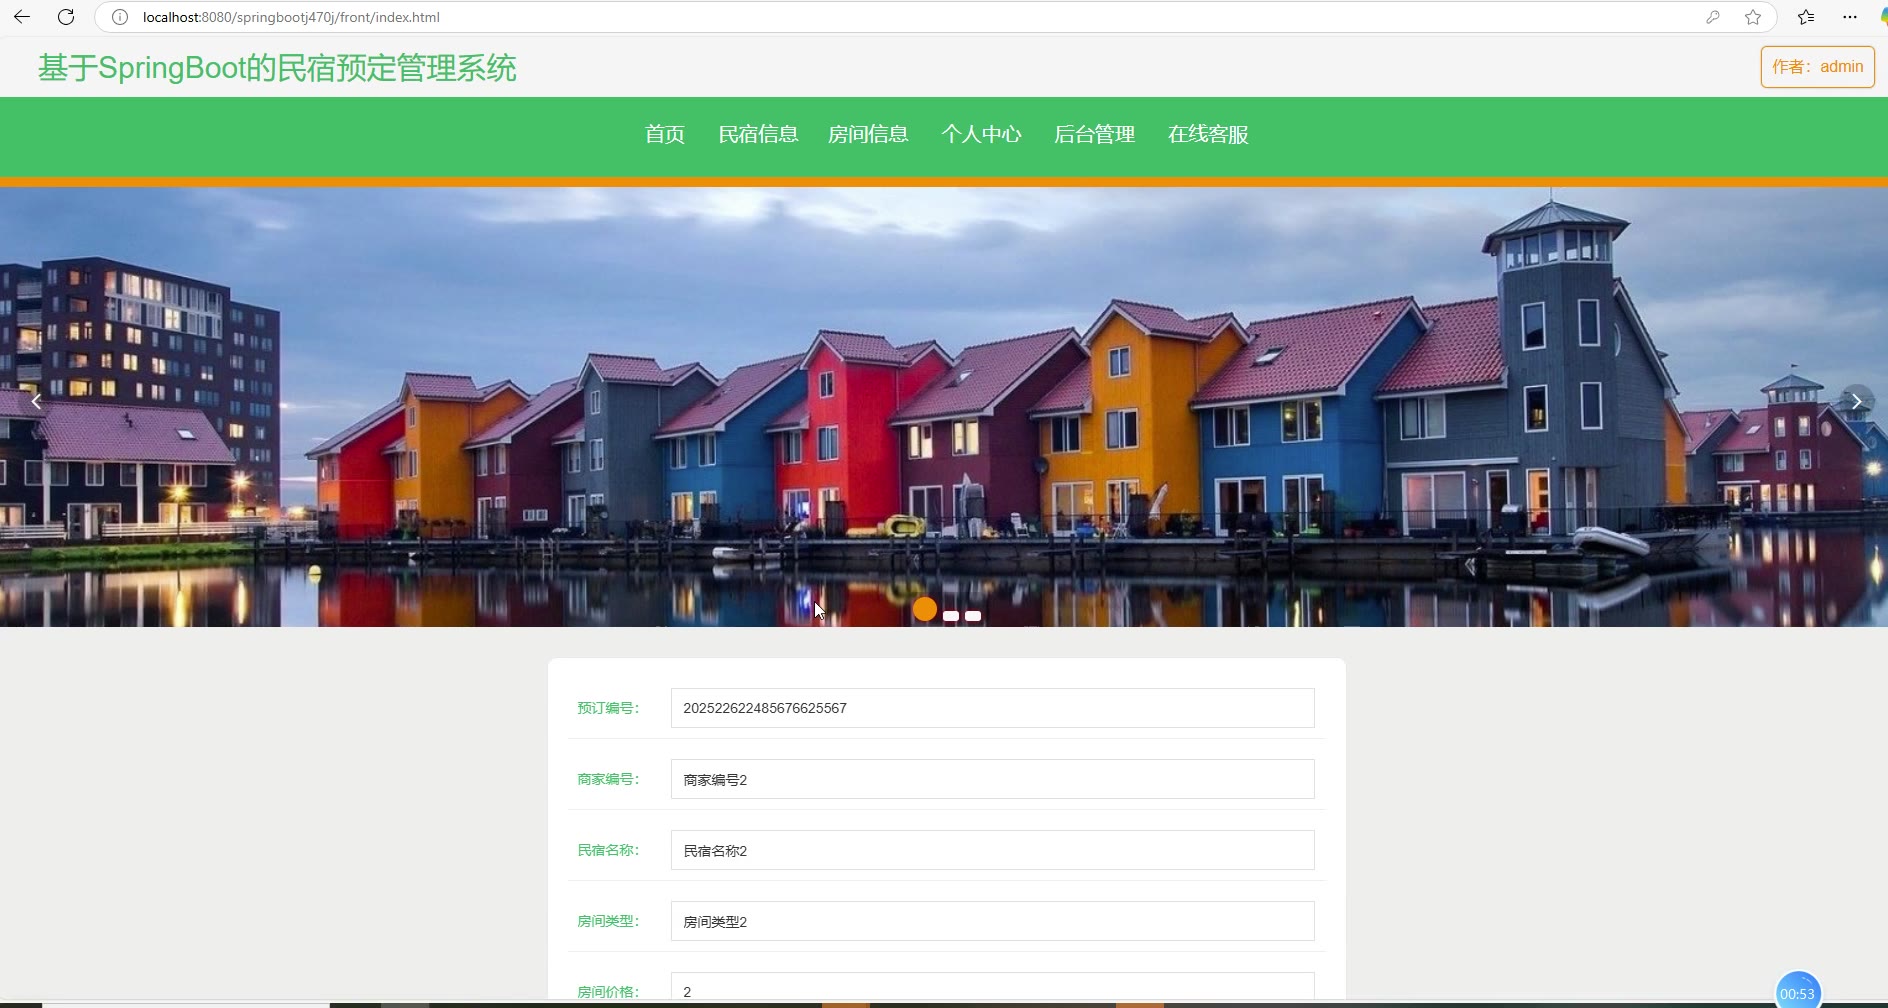This screenshot has width=1888, height=1008.
Task: Open the 民宿信息 navigation item
Action: click(x=758, y=135)
